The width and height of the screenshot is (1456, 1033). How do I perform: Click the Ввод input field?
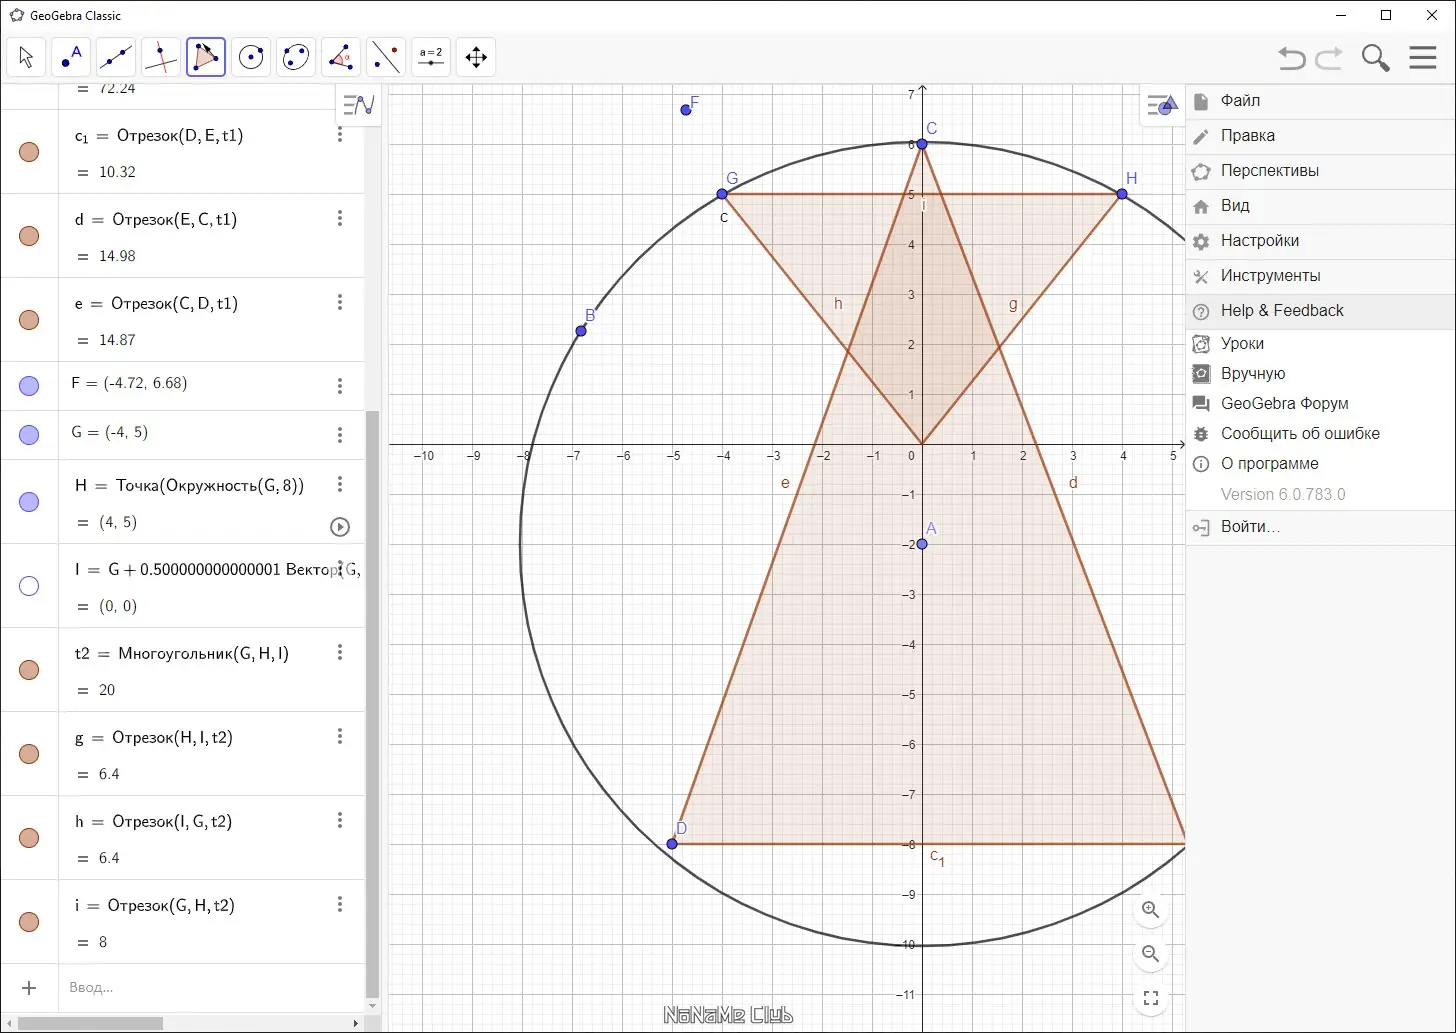coord(200,988)
